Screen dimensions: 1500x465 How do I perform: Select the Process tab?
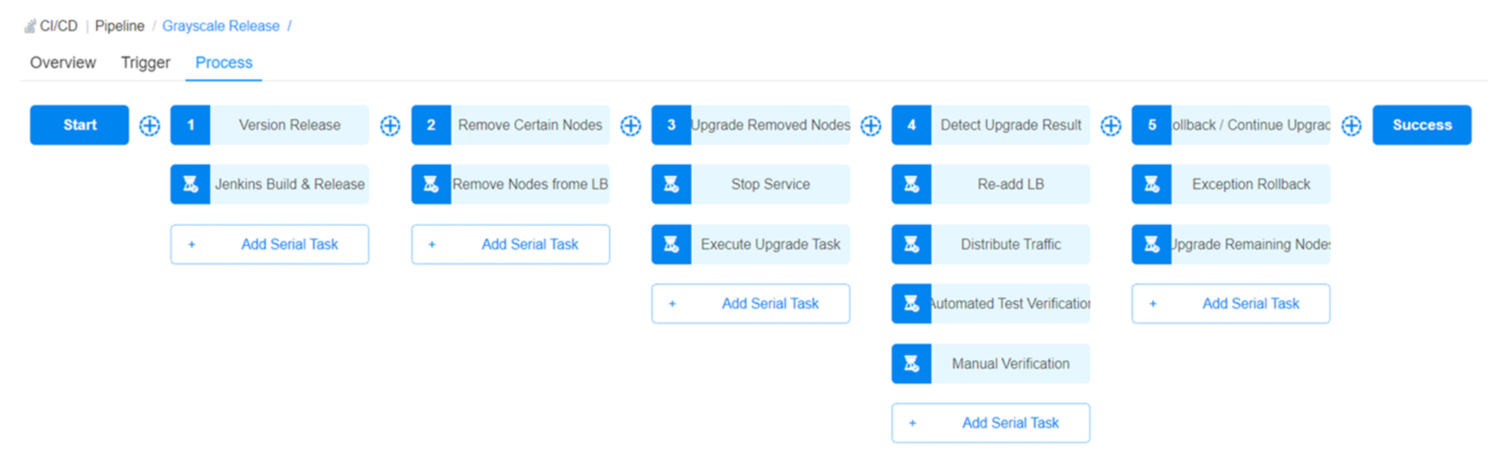[x=224, y=62]
